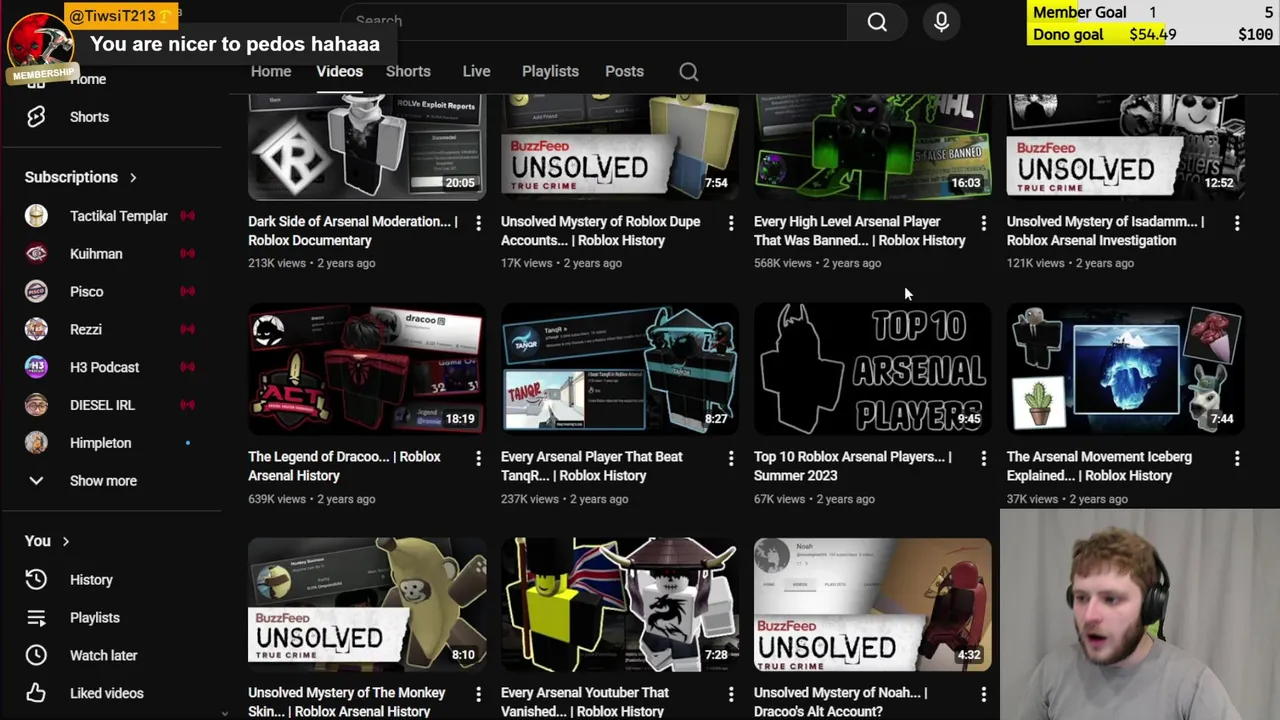Play the Arsenal Youtuber Vanished 7:28 thumbnail
This screenshot has width=1280, height=720.
[620, 604]
